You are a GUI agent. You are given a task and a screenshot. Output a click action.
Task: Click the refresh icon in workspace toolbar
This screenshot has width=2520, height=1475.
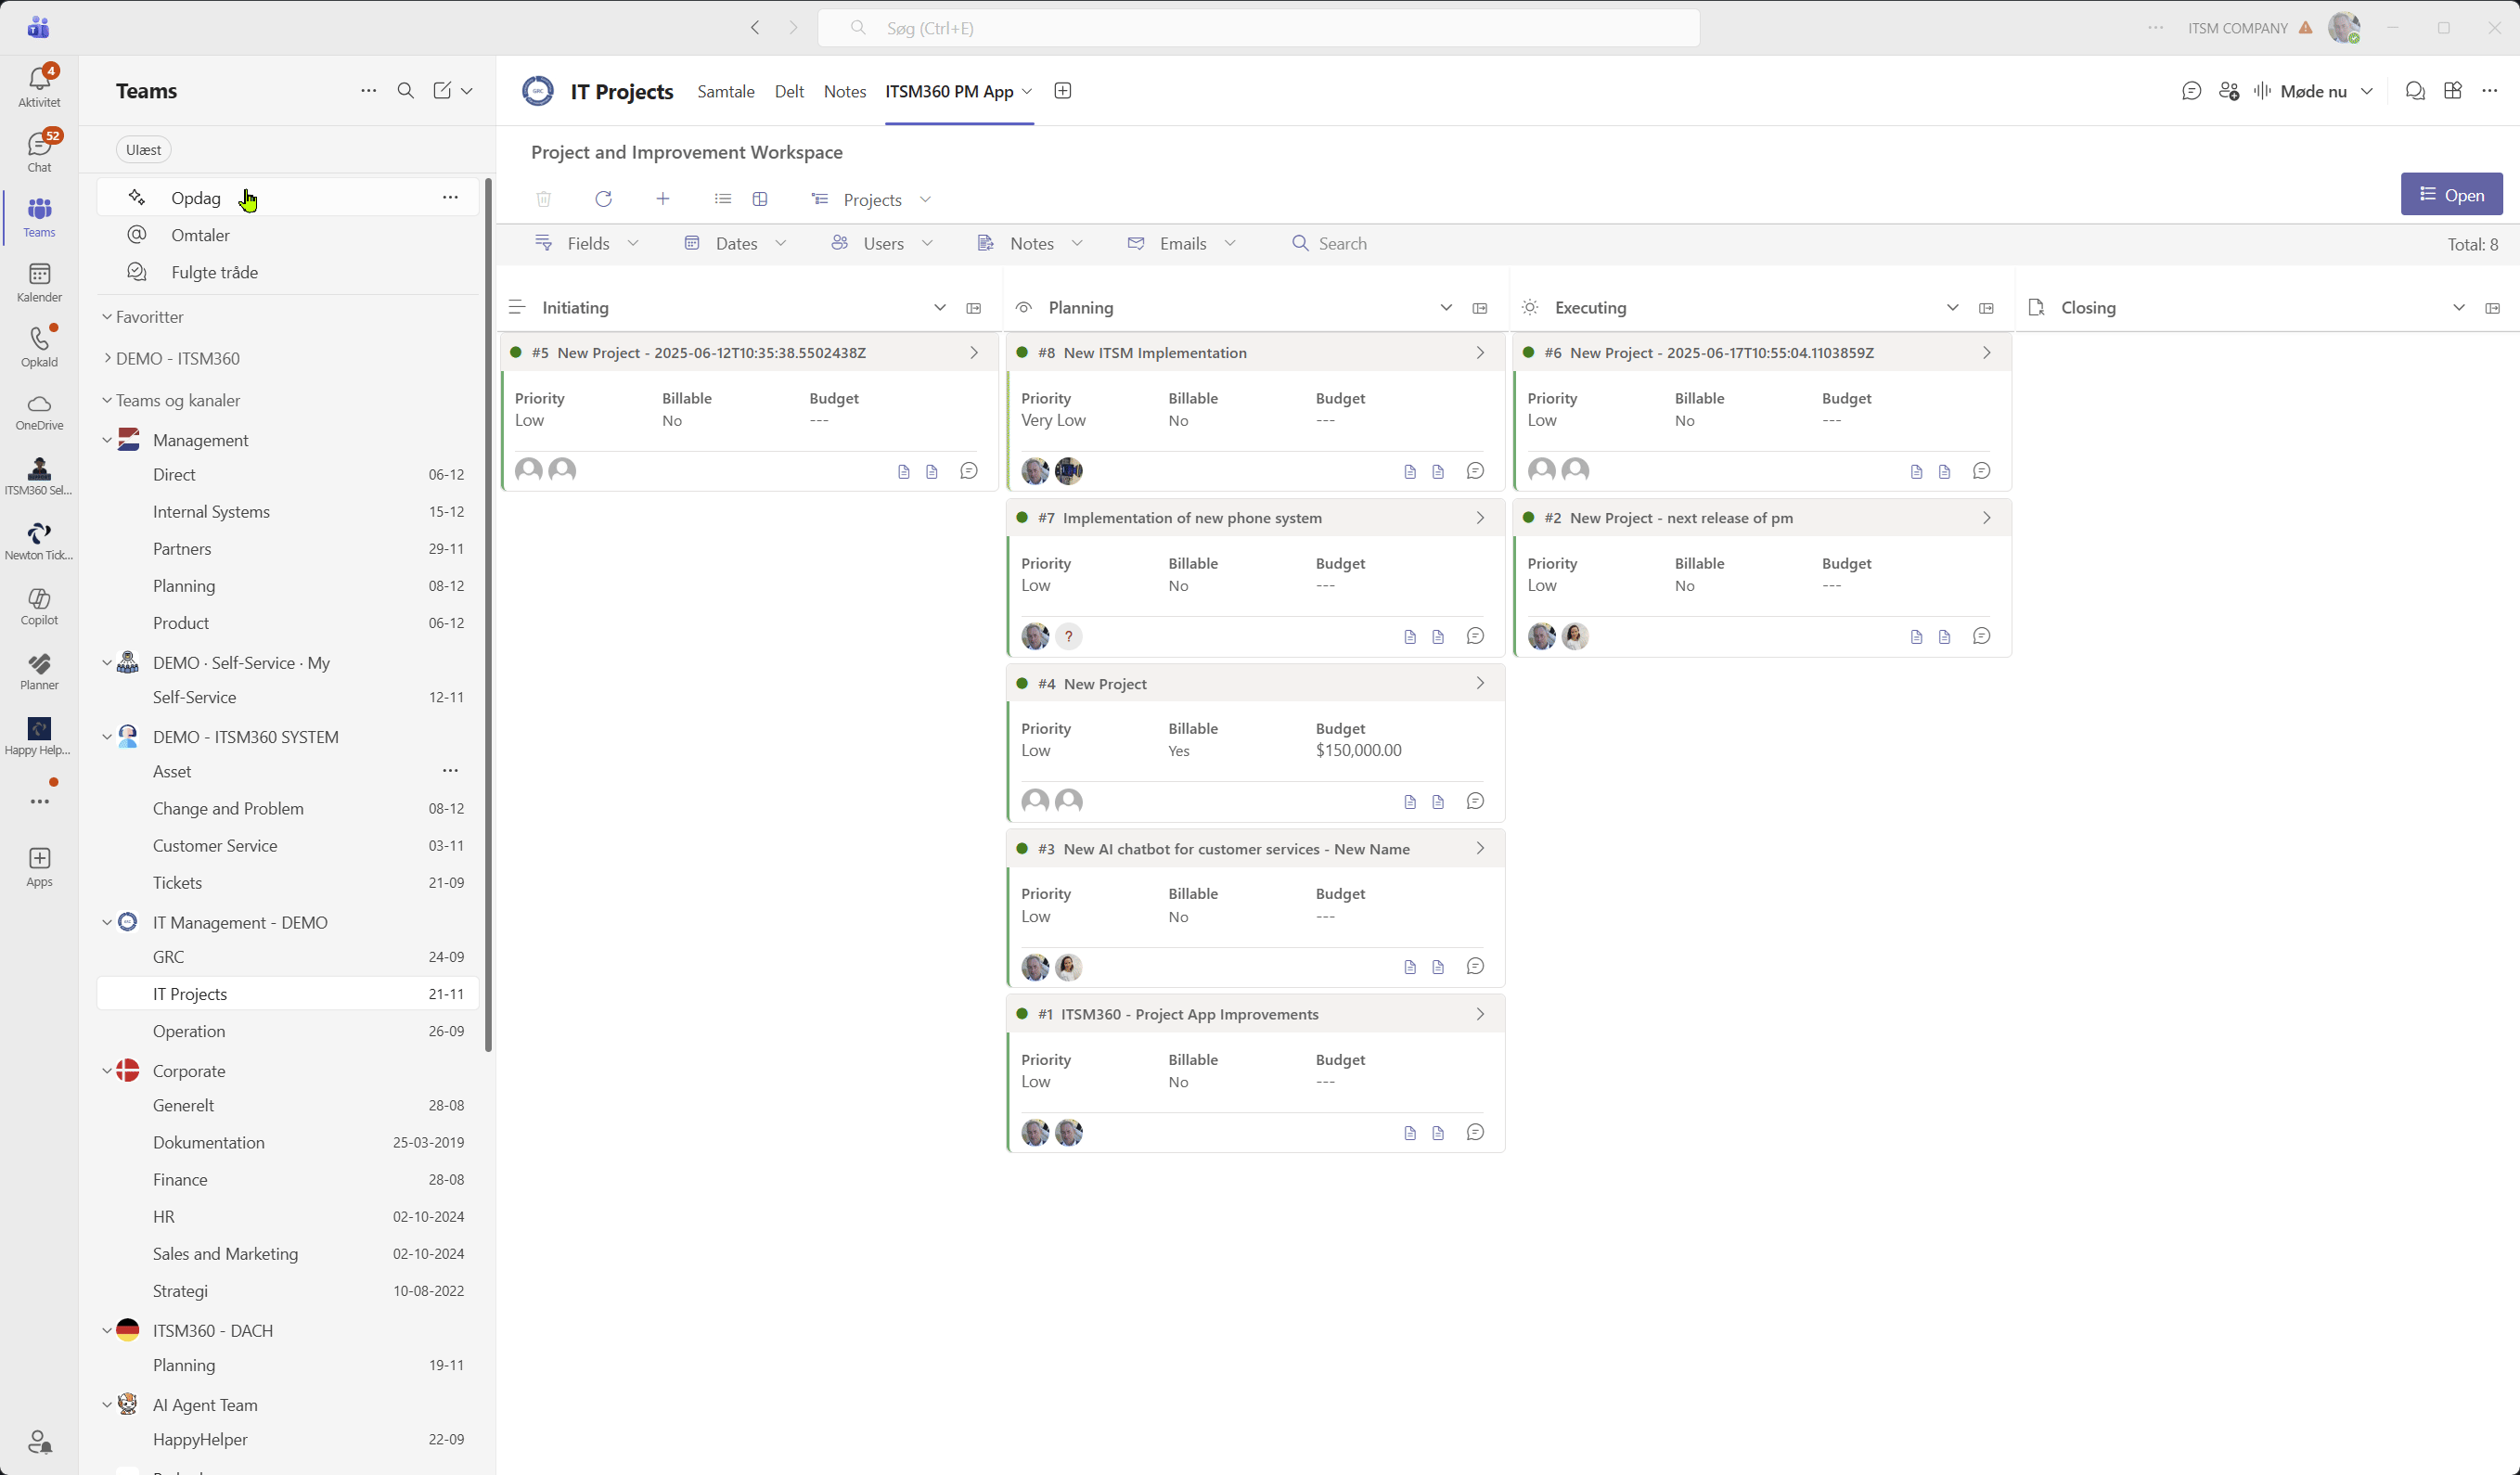pyautogui.click(x=603, y=199)
